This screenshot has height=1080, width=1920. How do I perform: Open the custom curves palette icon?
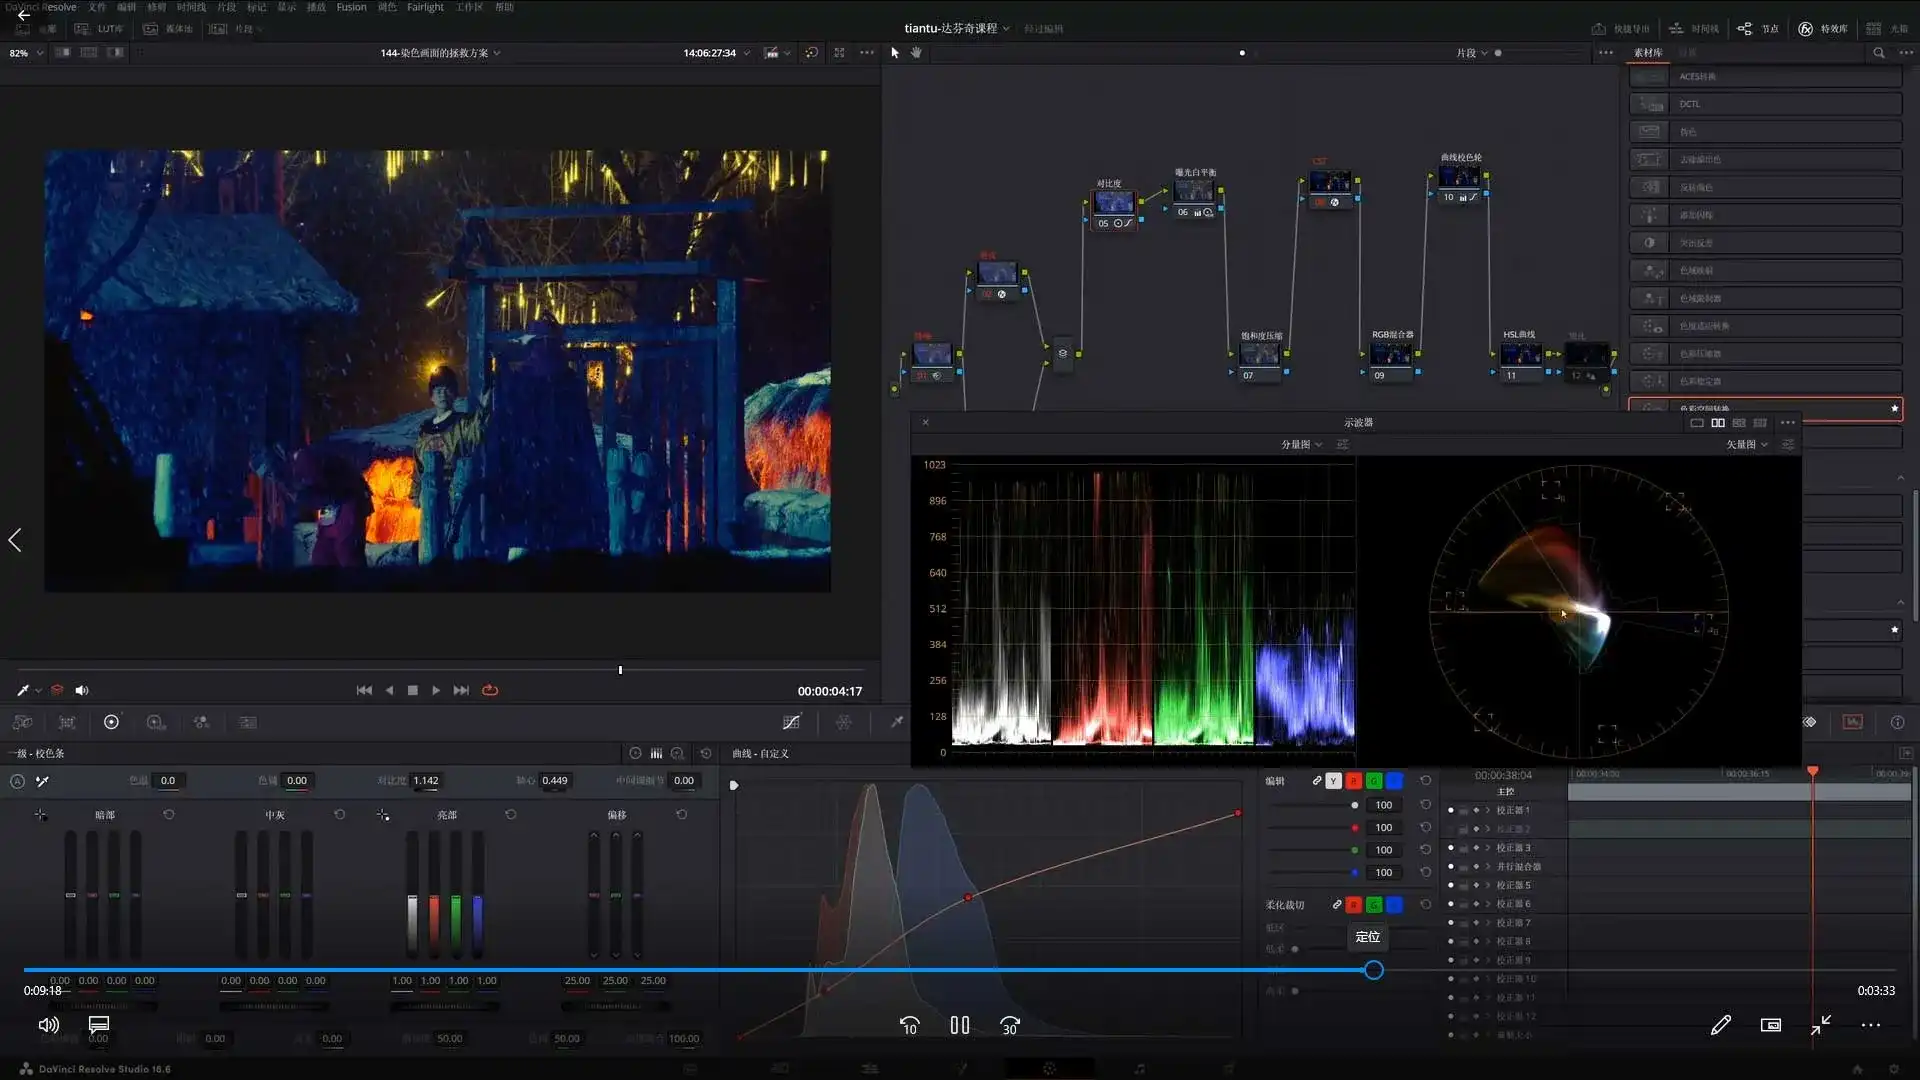click(x=791, y=723)
